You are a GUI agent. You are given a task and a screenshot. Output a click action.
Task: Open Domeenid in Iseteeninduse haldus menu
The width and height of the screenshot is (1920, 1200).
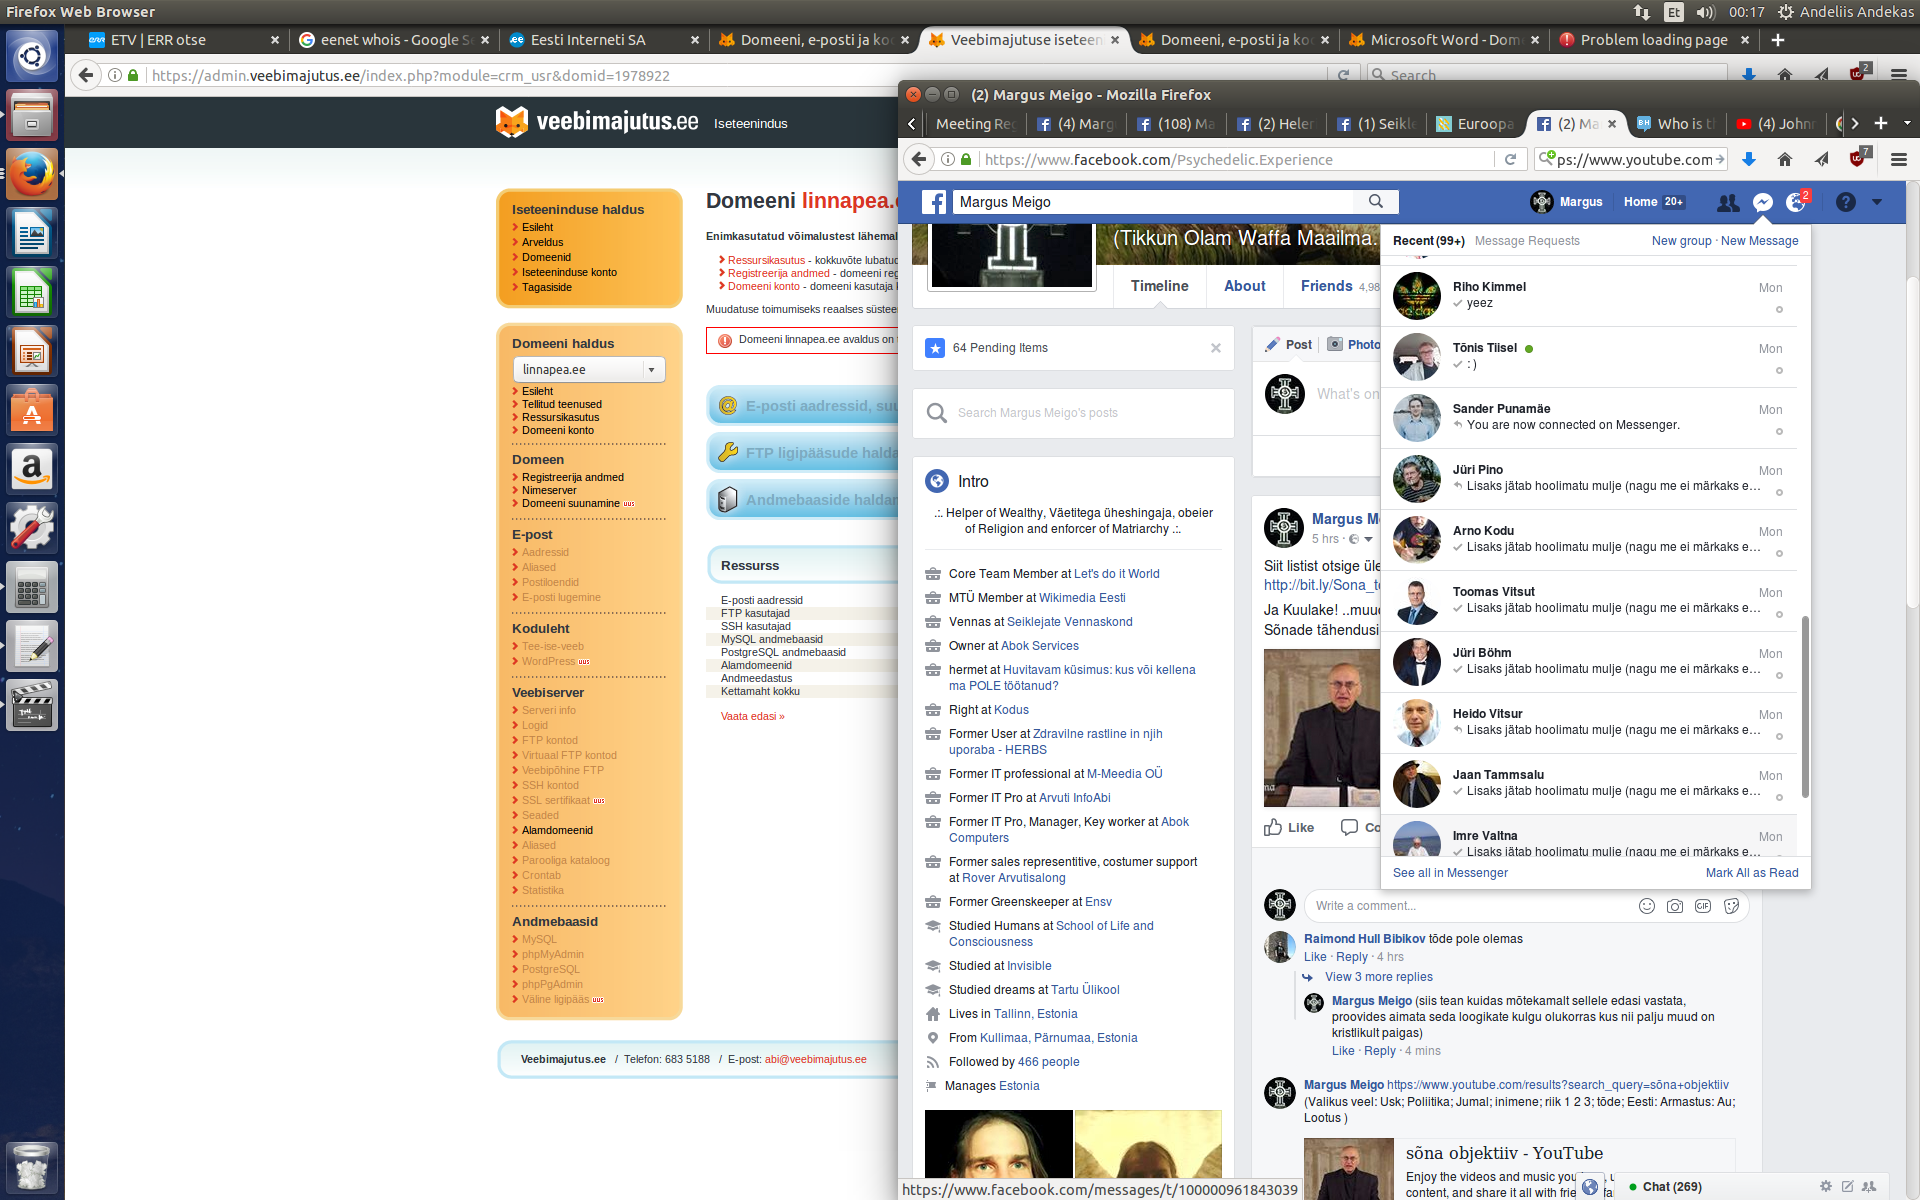[x=546, y=257]
